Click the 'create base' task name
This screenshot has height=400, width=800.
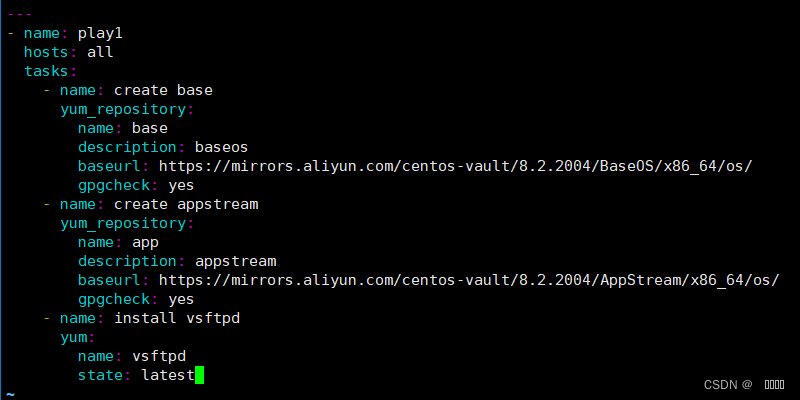[163, 90]
